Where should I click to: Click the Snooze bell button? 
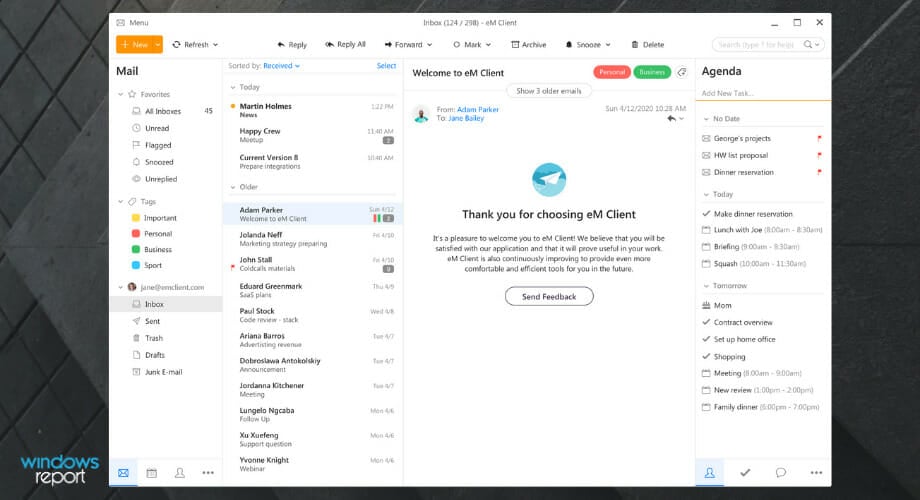tap(583, 45)
